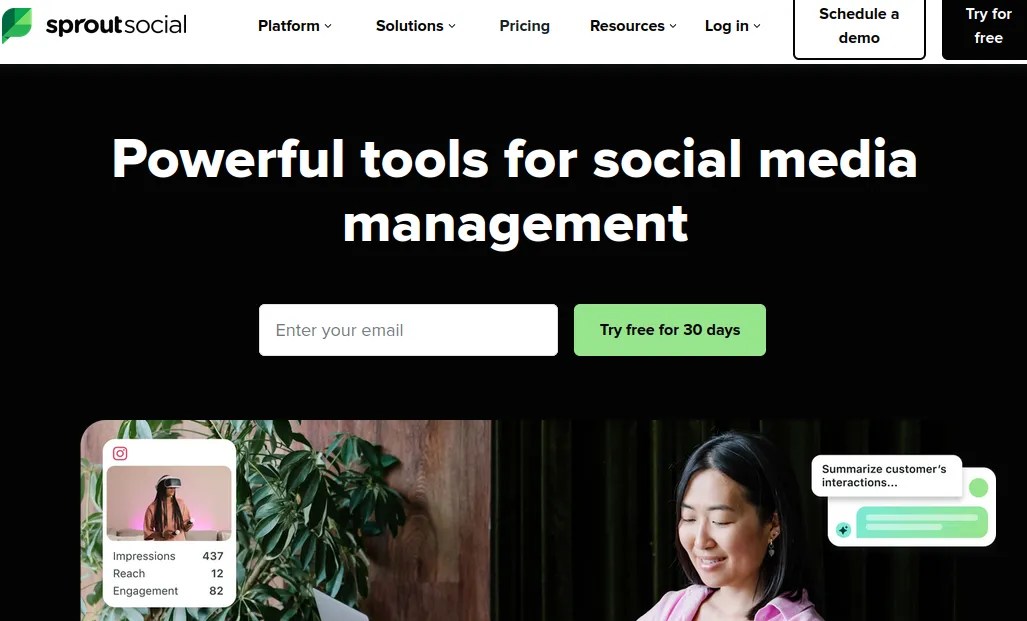Open the Platform menu item
Viewport: 1027px width, 621px height.
[289, 26]
